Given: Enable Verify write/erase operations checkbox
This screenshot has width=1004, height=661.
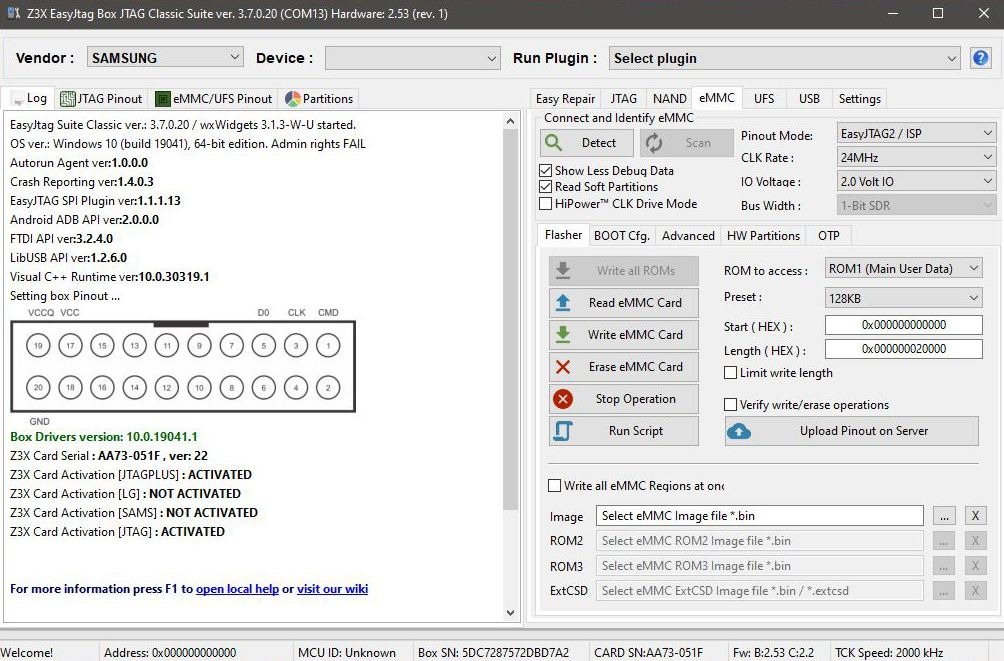Looking at the screenshot, I should coord(730,405).
